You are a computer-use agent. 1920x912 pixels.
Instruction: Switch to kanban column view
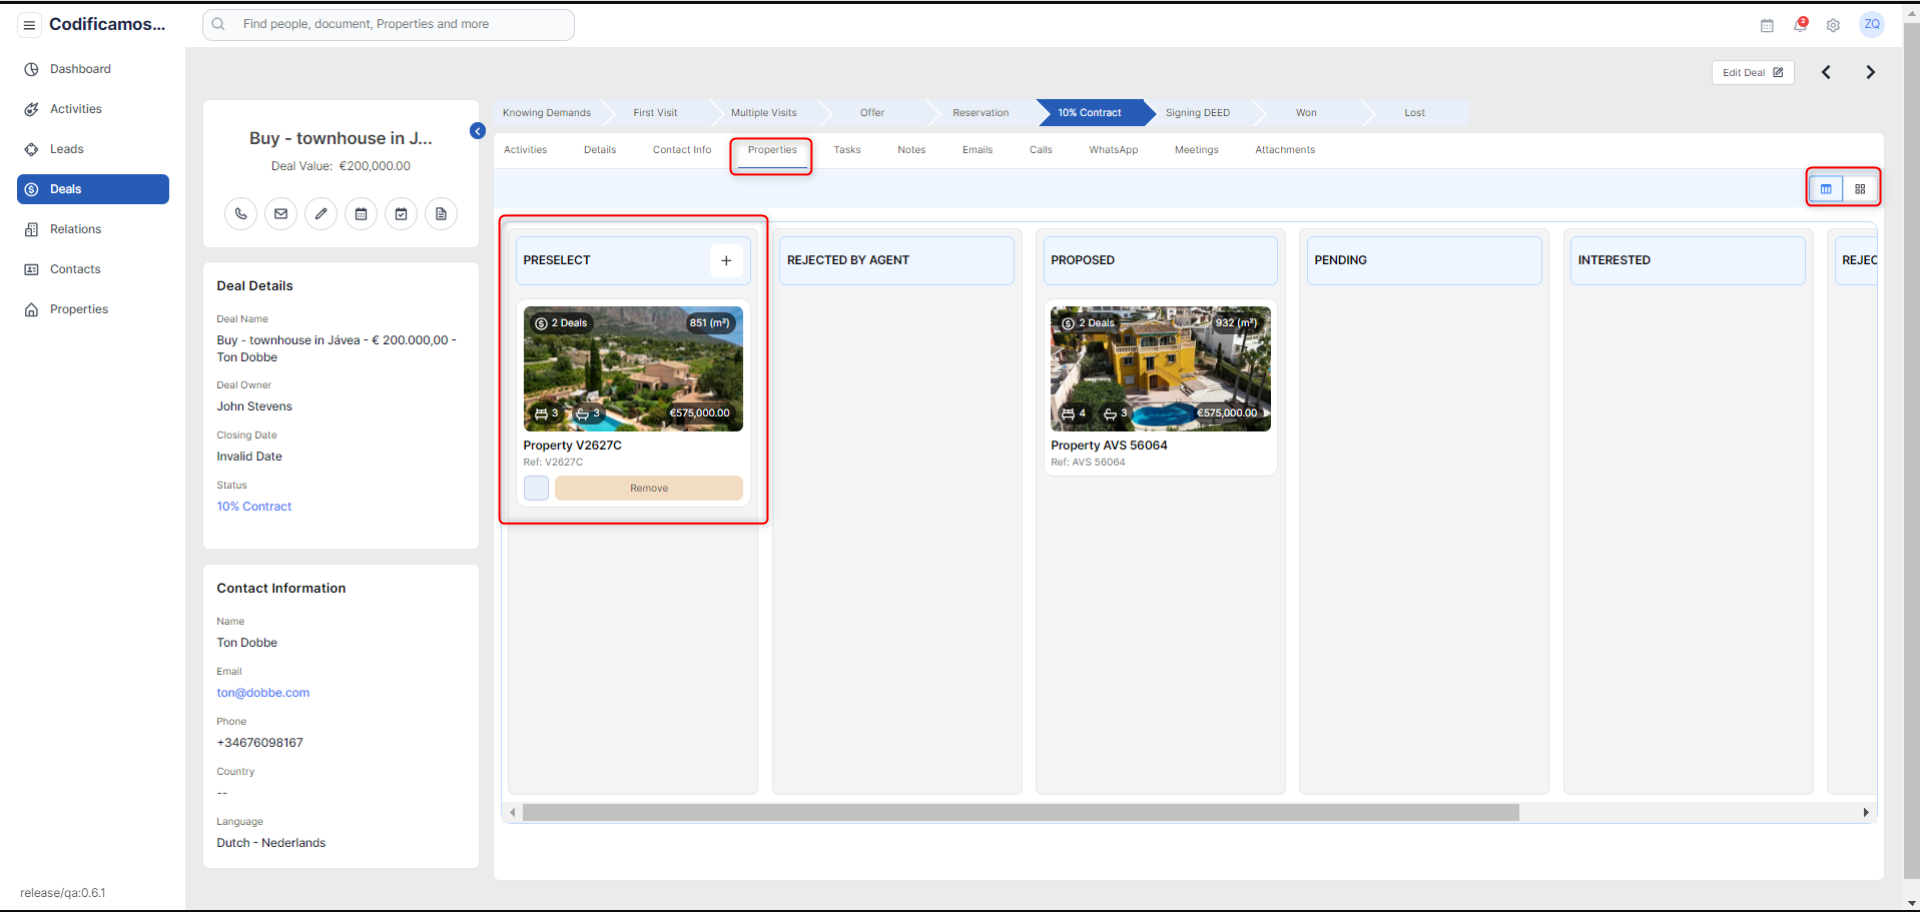[1826, 189]
